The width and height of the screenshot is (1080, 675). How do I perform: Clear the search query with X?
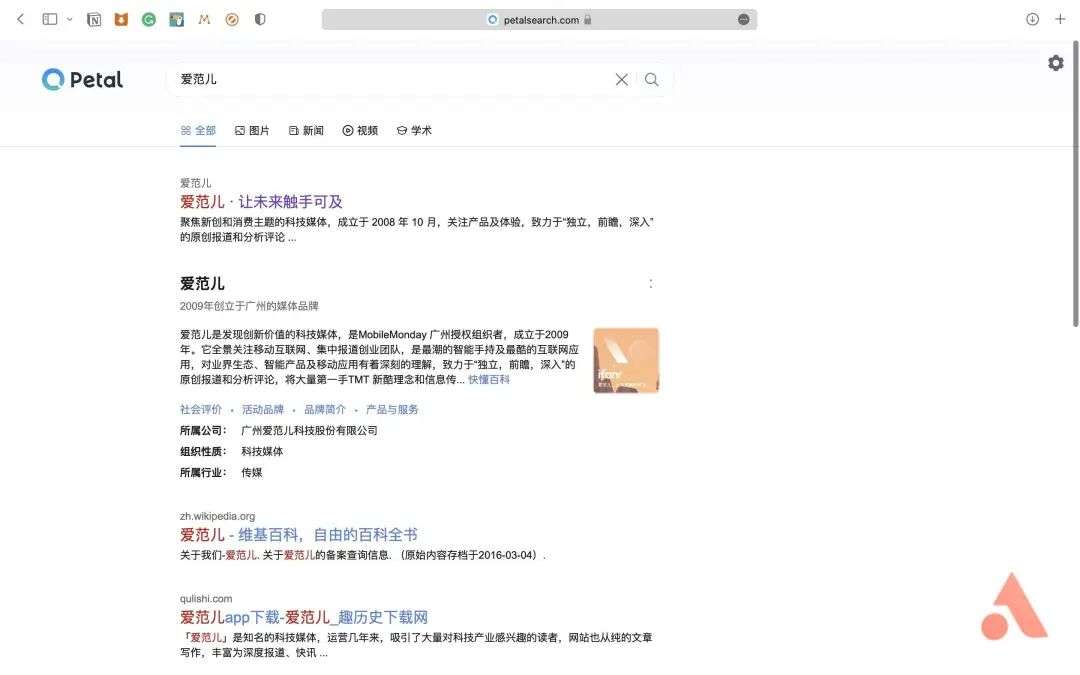pos(621,79)
